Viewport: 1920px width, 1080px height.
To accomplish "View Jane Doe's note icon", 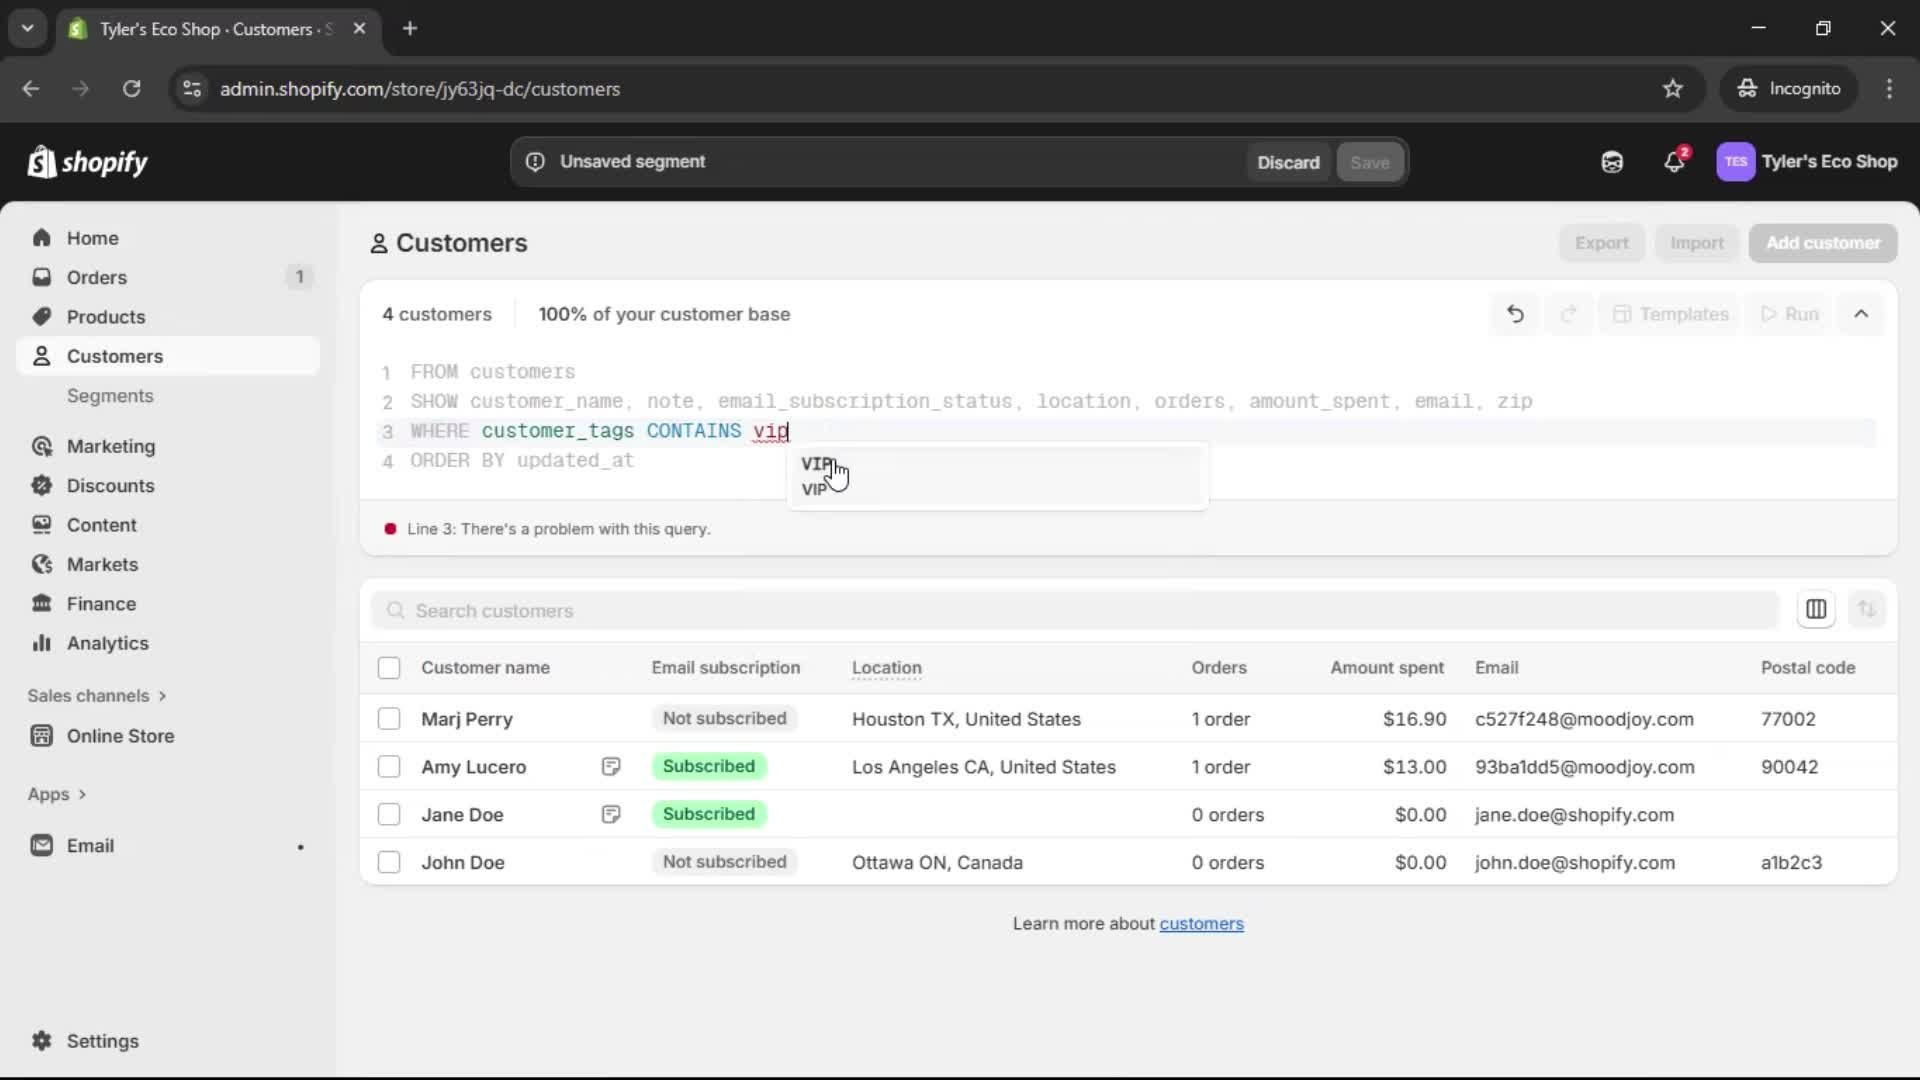I will 611,815.
